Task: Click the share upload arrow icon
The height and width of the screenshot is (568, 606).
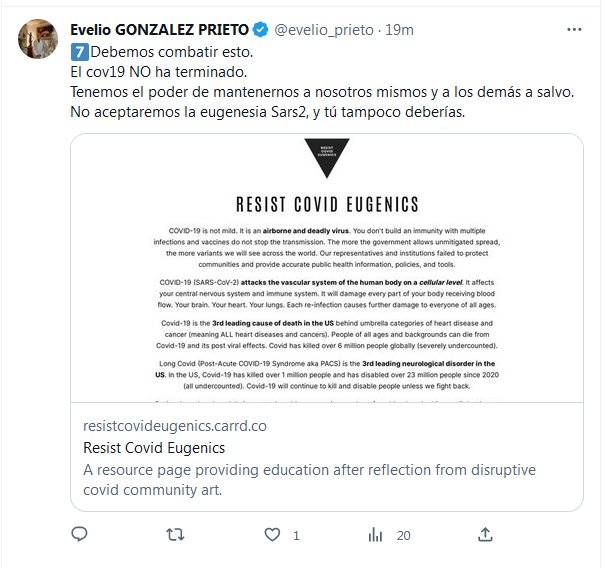Action: click(471, 536)
